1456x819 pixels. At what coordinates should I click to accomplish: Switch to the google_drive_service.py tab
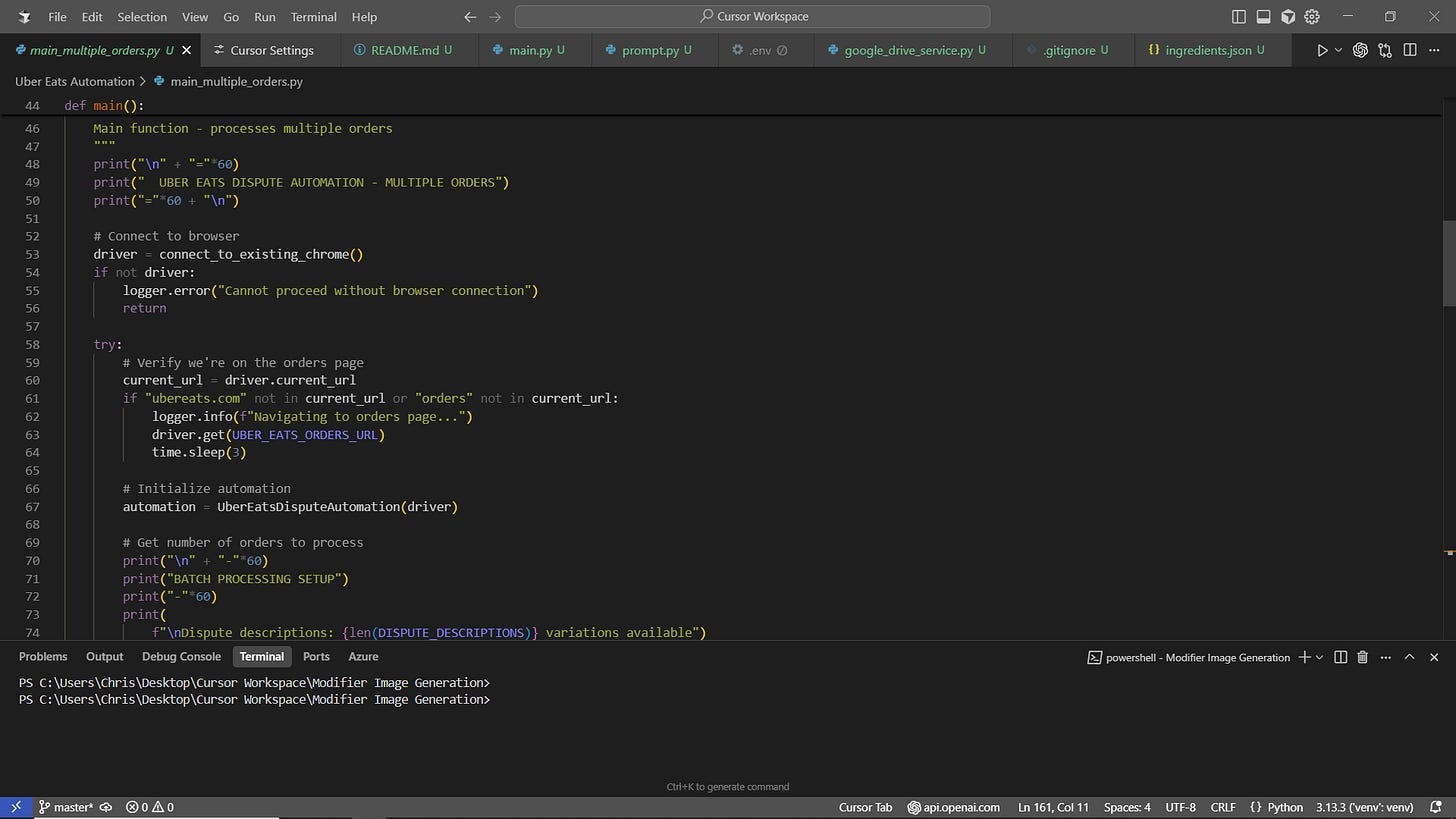pyautogui.click(x=908, y=50)
